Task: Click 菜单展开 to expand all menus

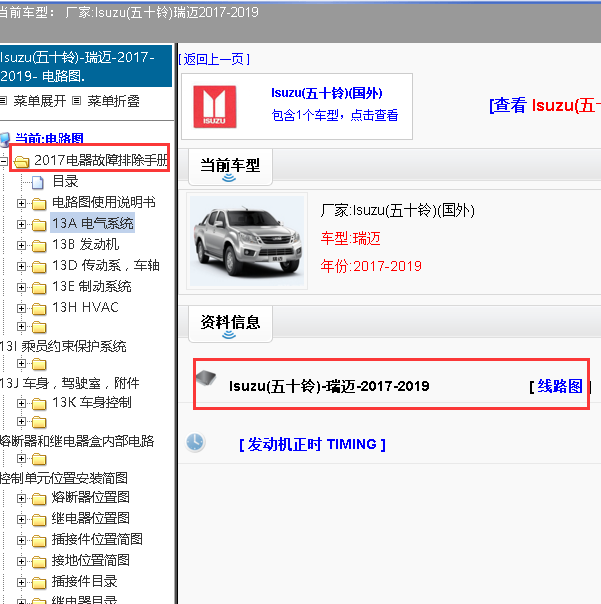Action: coord(39,101)
